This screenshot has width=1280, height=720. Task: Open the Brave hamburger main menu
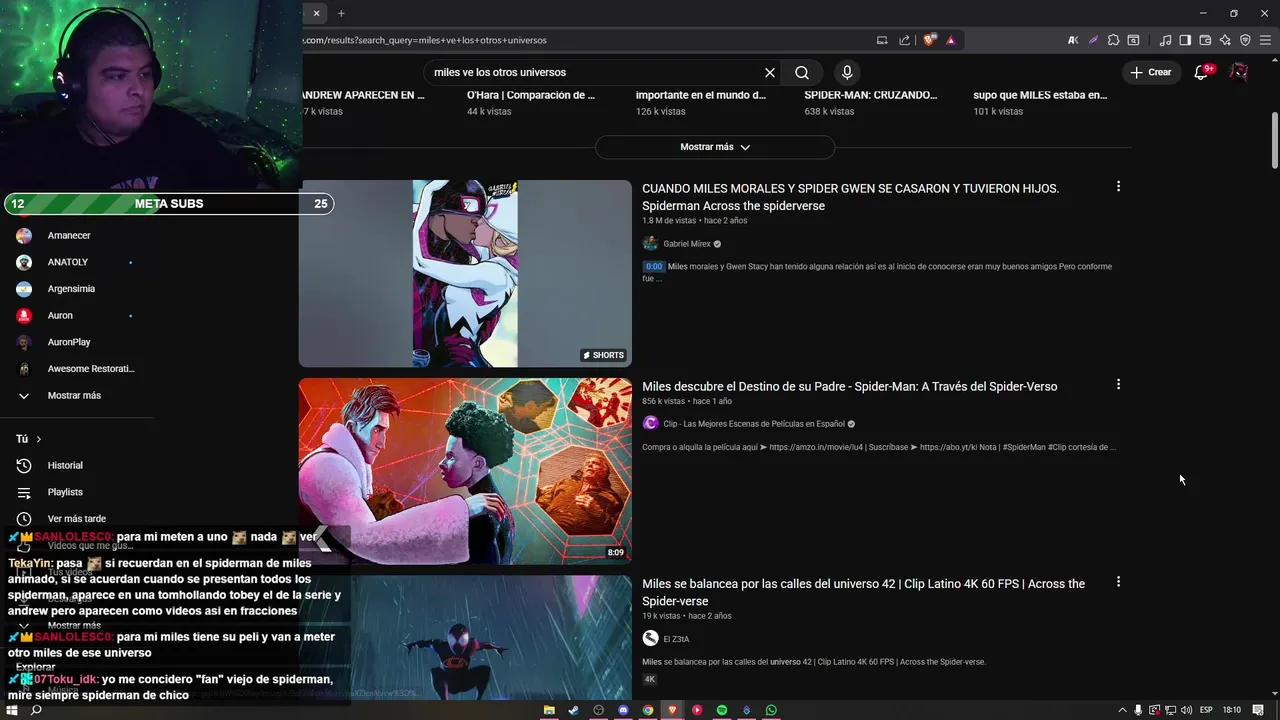[1265, 40]
